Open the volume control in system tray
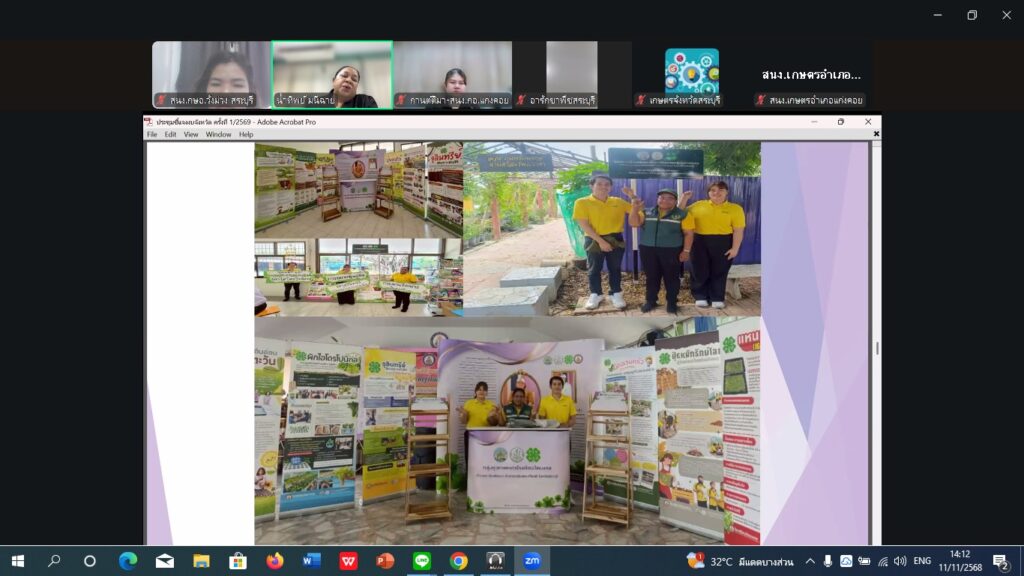1024x576 pixels. pyautogui.click(x=900, y=561)
